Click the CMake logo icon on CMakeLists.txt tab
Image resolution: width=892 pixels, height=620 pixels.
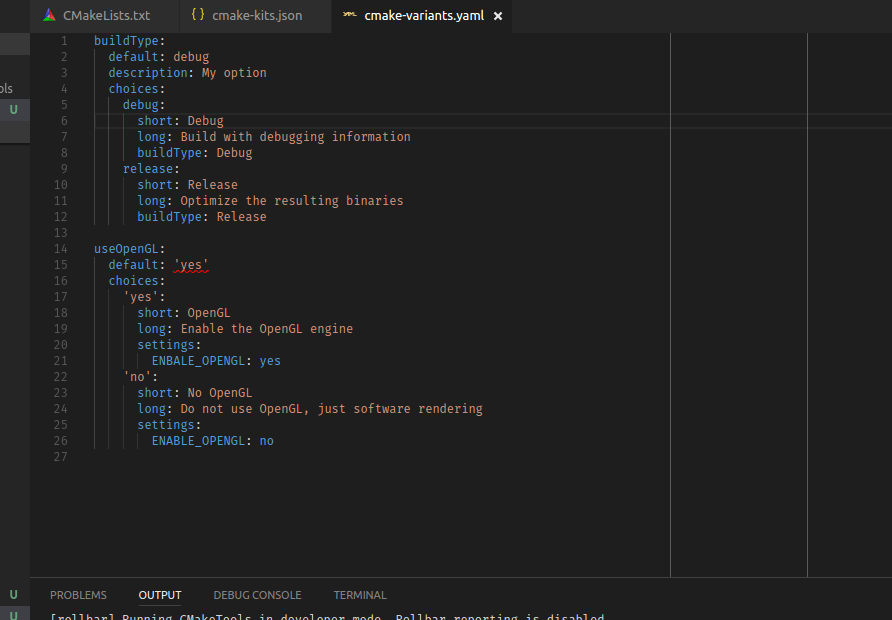48,15
